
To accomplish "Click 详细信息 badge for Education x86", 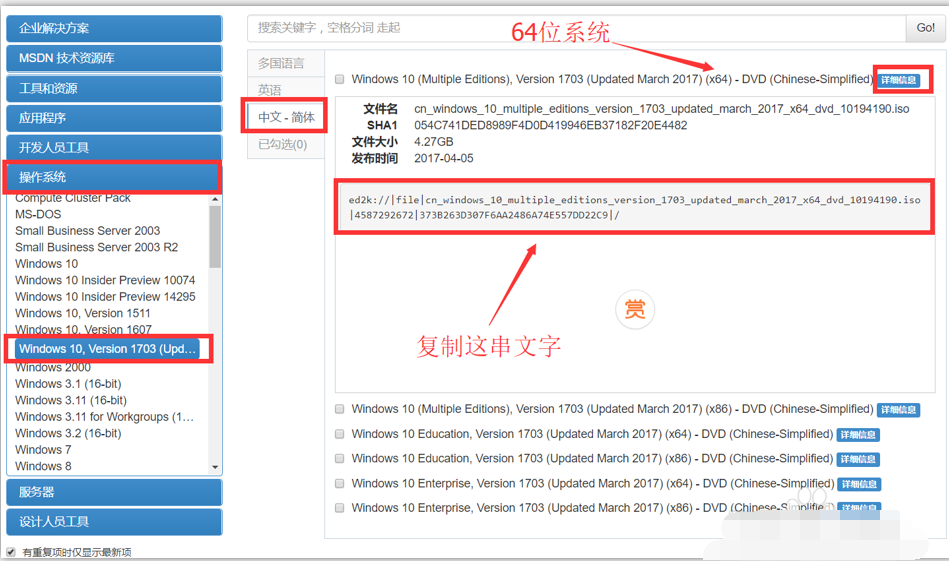I will 859,460.
